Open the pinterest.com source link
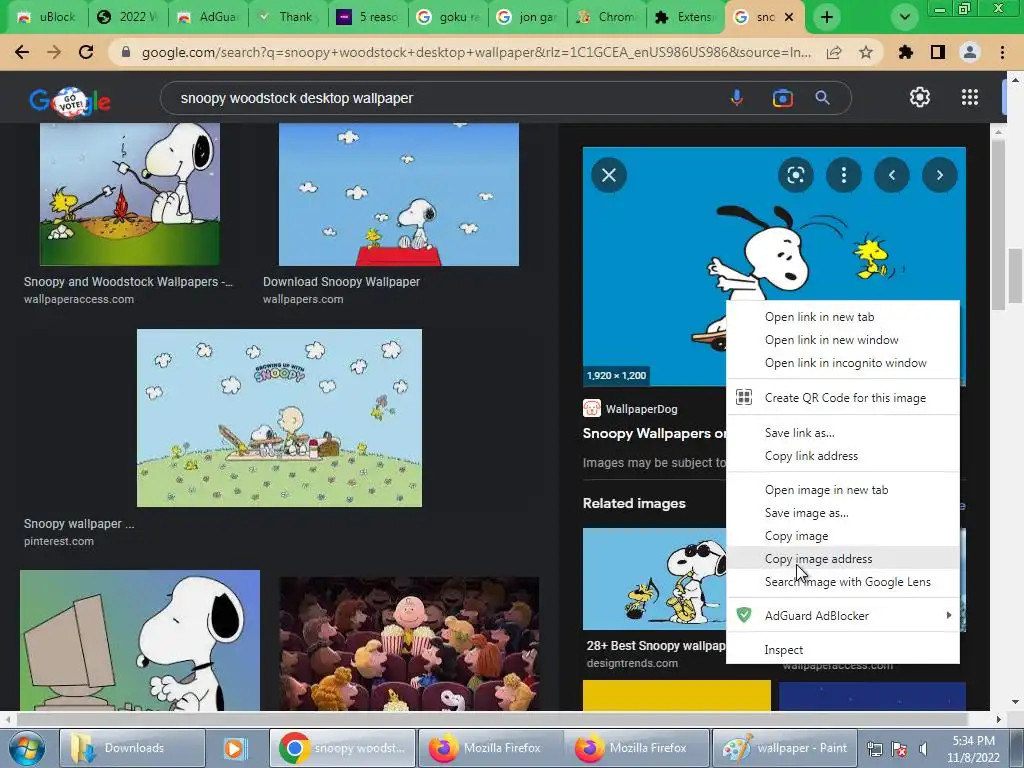Image resolution: width=1024 pixels, height=768 pixels. [59, 541]
